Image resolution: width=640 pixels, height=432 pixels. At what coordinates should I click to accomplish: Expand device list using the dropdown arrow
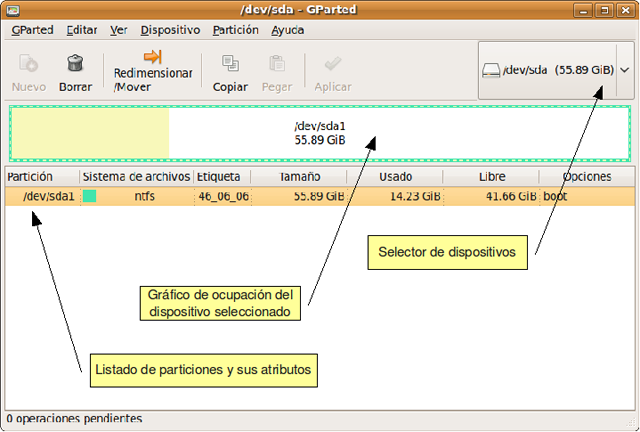tap(624, 71)
